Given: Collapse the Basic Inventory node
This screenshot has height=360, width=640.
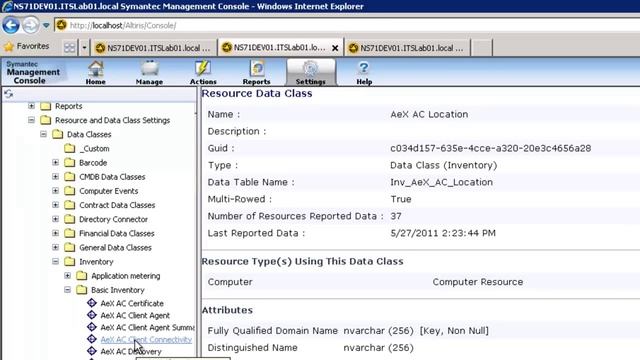Looking at the screenshot, I should pyautogui.click(x=68, y=290).
